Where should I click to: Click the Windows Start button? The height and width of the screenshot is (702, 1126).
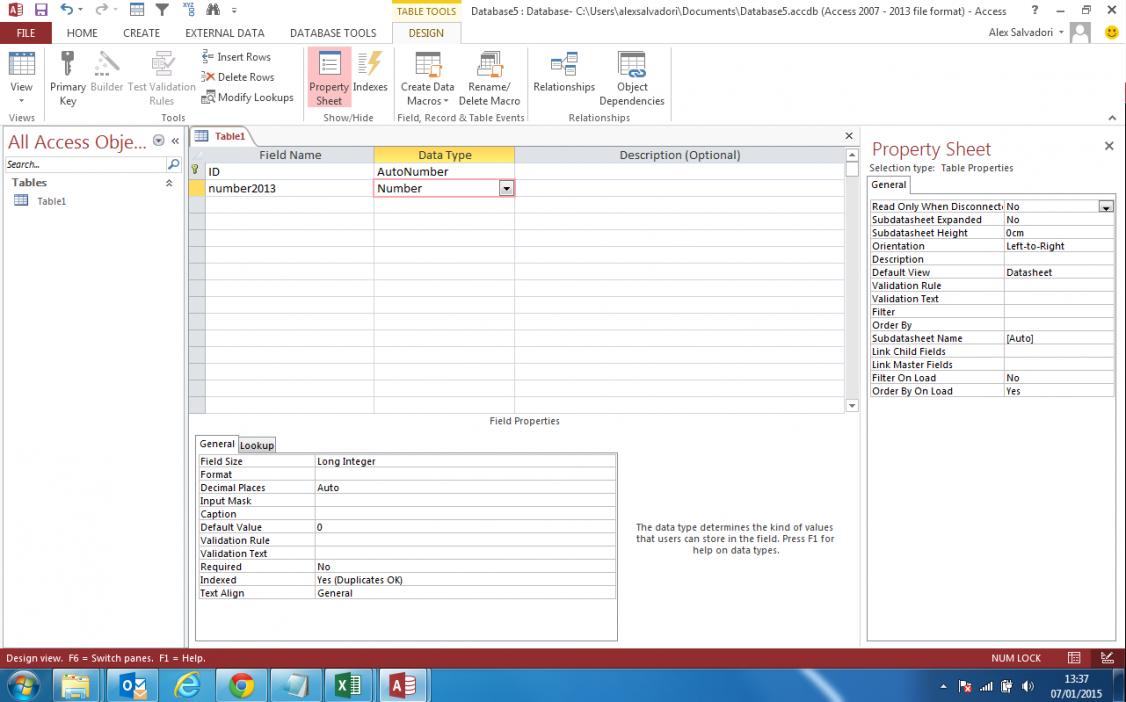tap(23, 685)
